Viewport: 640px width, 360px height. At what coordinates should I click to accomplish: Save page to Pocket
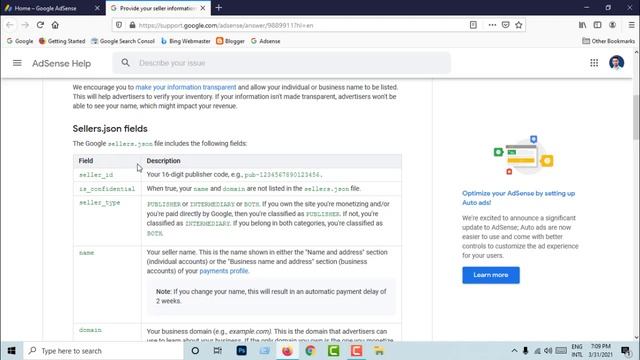505,25
